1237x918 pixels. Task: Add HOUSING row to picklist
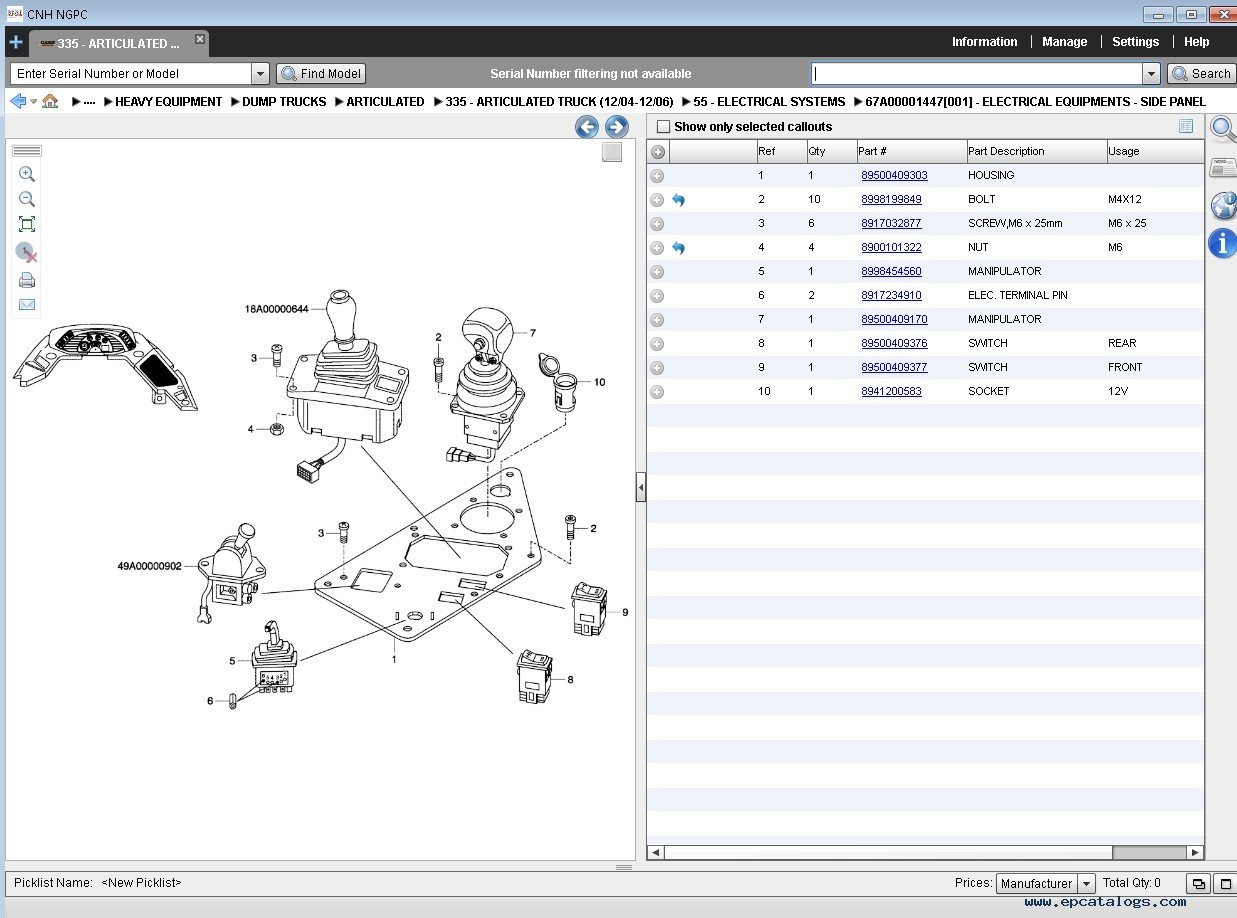(657, 176)
